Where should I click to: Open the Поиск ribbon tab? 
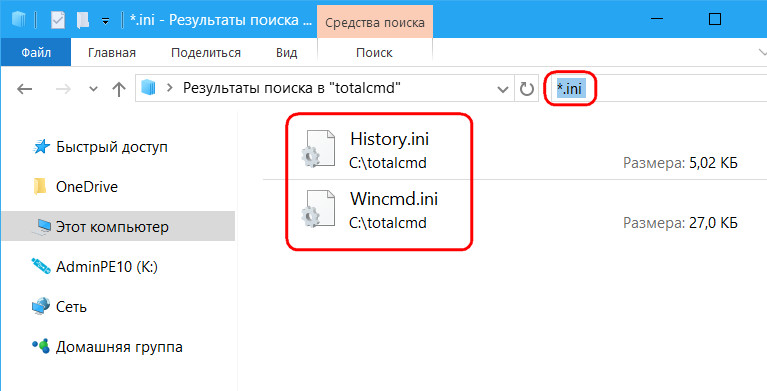(374, 52)
